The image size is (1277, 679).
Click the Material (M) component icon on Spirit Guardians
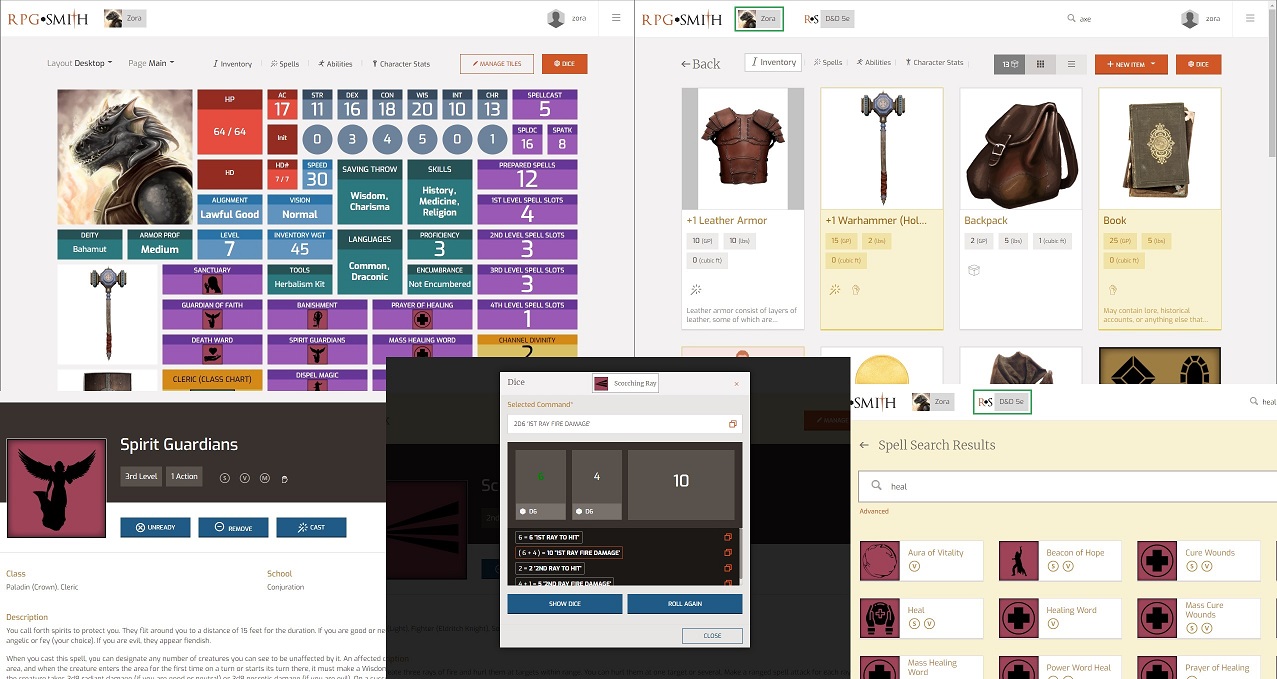pos(264,478)
